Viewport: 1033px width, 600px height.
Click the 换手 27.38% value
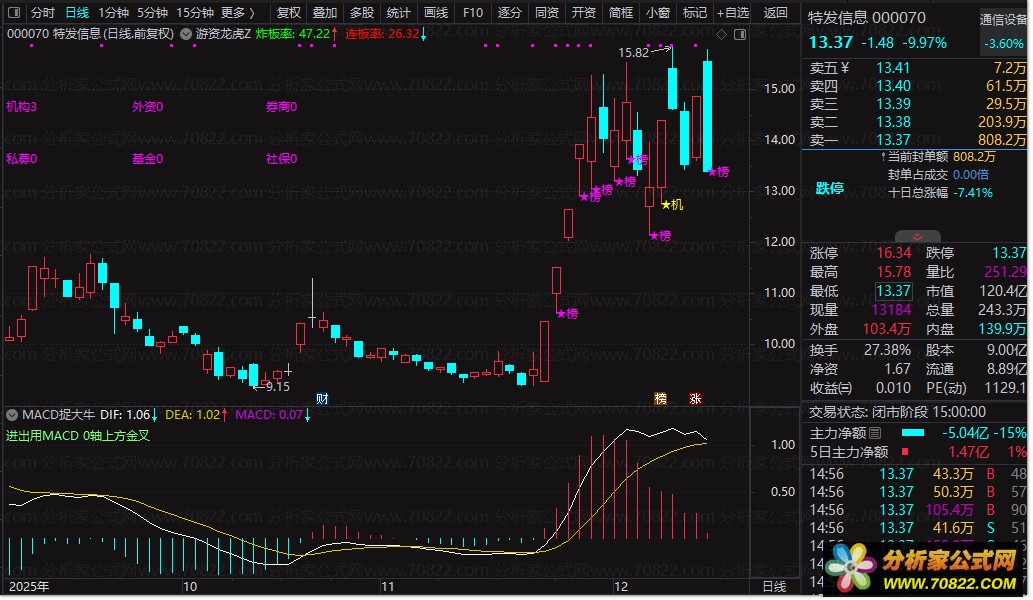click(x=887, y=350)
